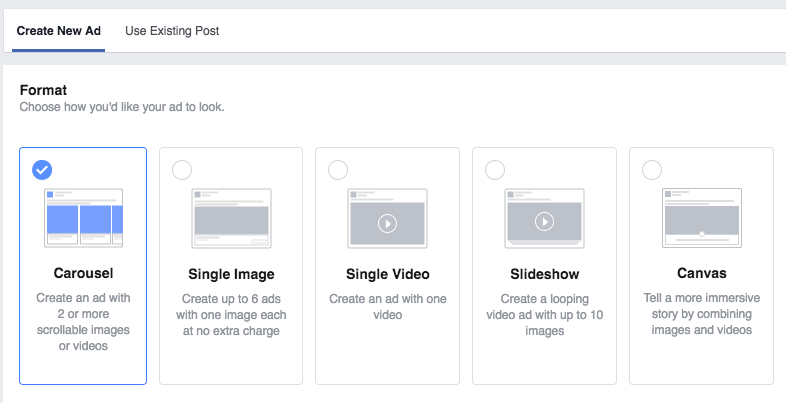Click the Single Image layout preview icon
786x403 pixels.
pos(231,218)
